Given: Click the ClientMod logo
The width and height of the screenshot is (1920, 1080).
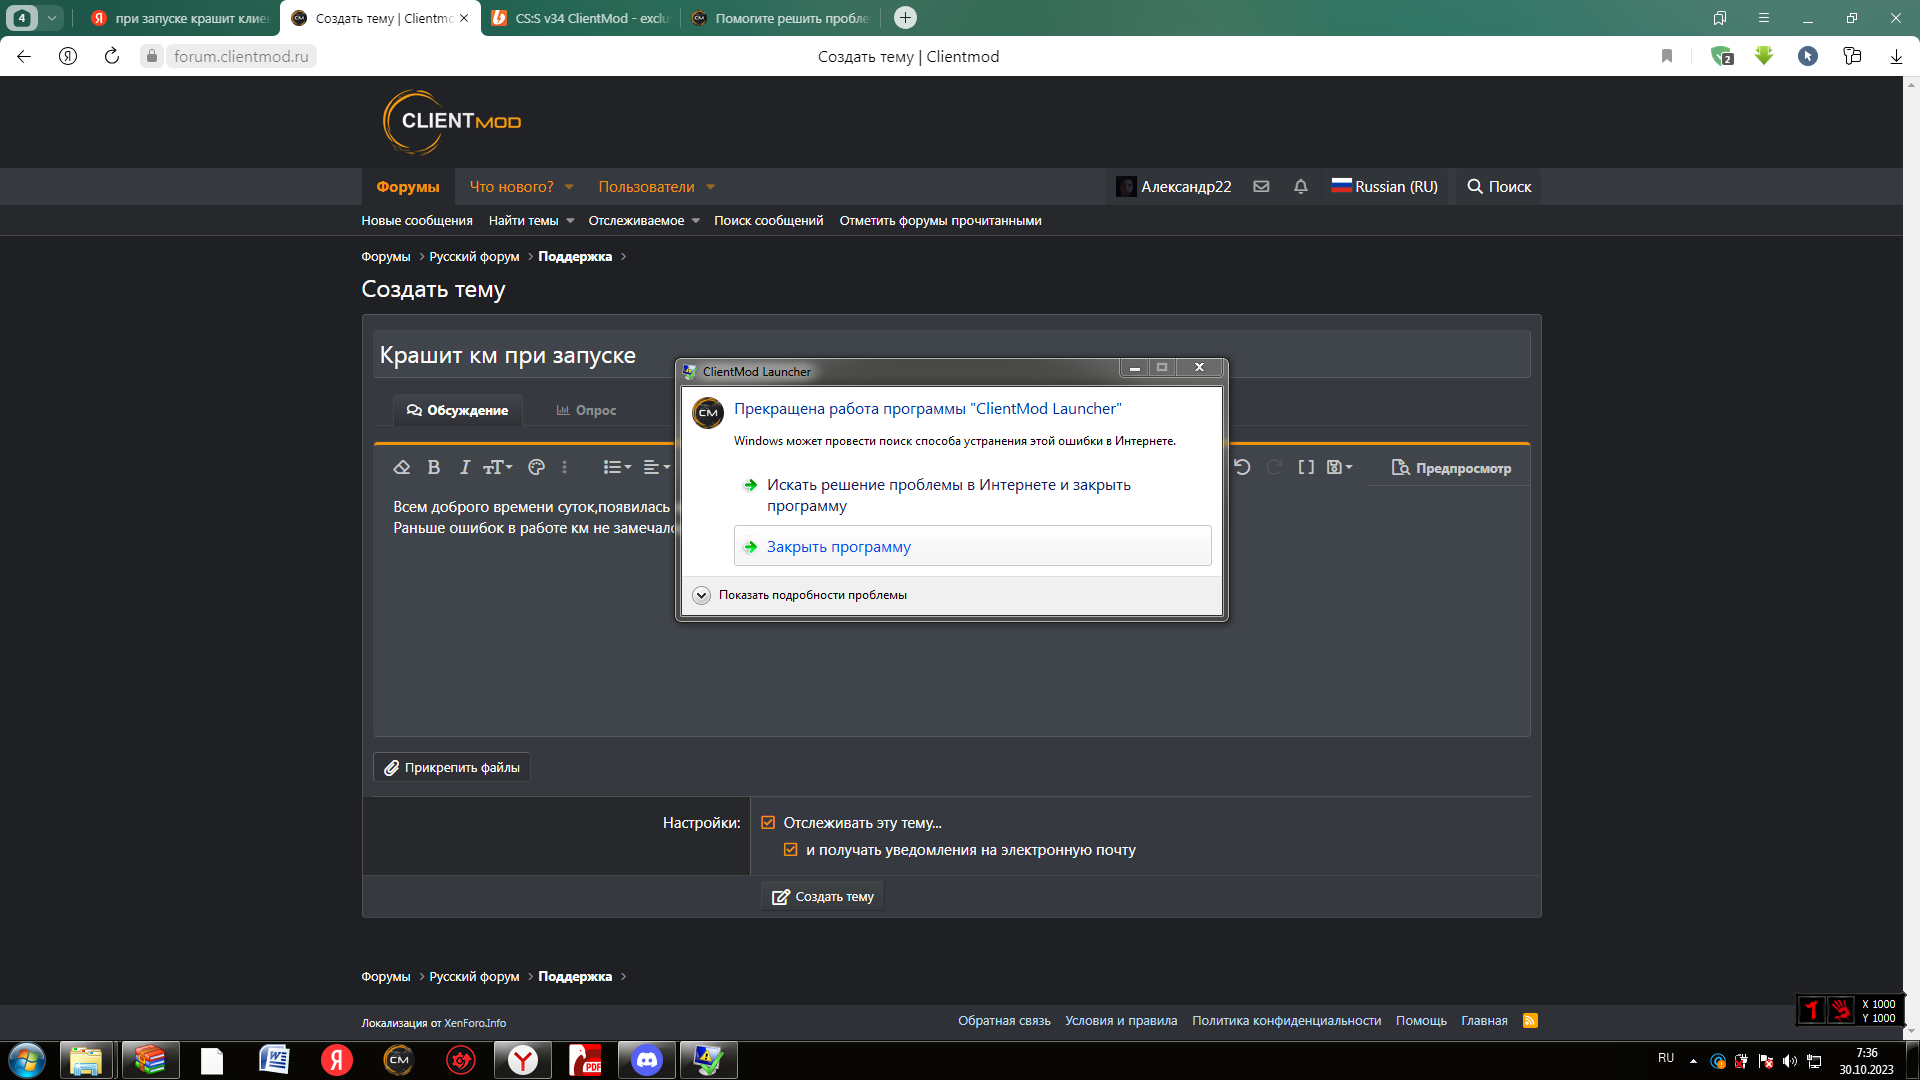Looking at the screenshot, I should coord(452,122).
